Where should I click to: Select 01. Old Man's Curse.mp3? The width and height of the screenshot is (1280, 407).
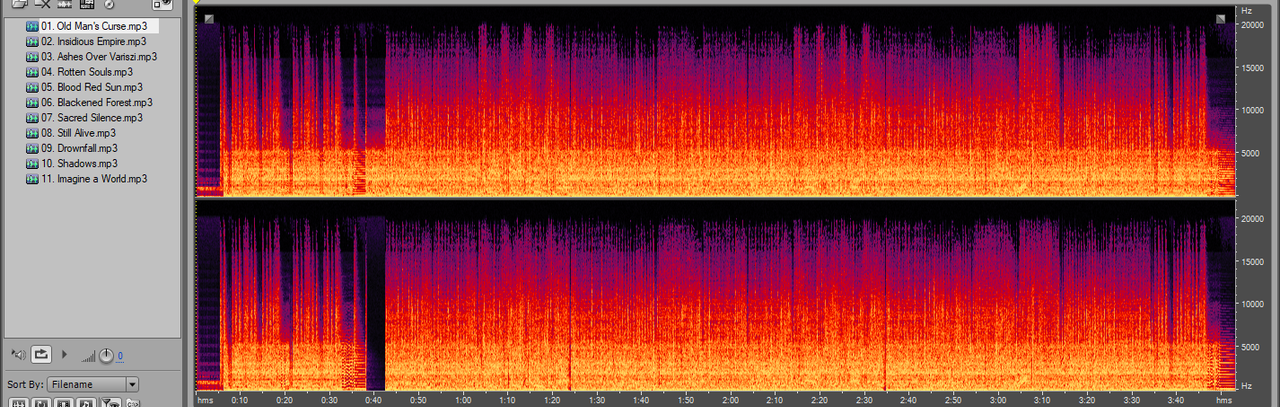point(92,26)
